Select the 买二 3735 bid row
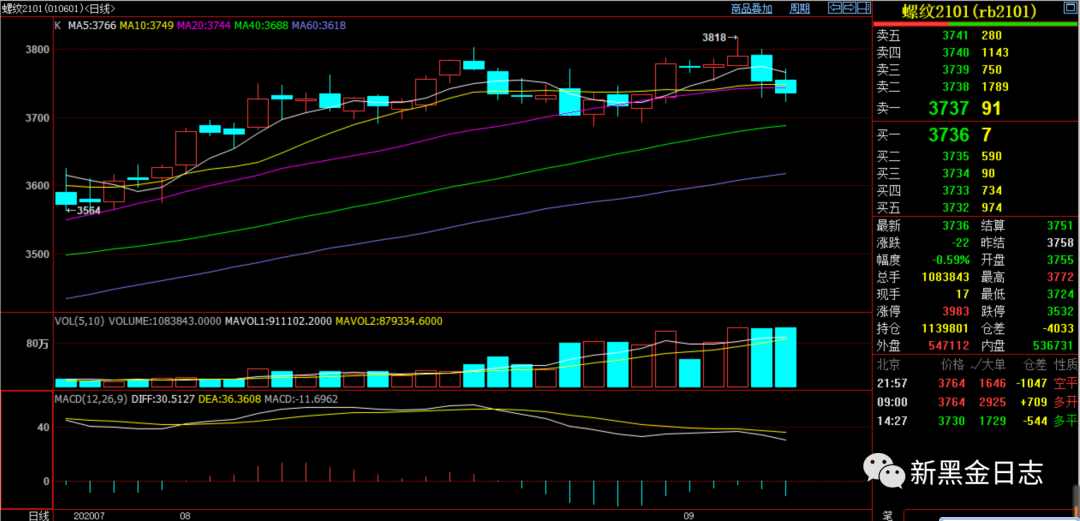The width and height of the screenshot is (1080, 521). click(976, 156)
